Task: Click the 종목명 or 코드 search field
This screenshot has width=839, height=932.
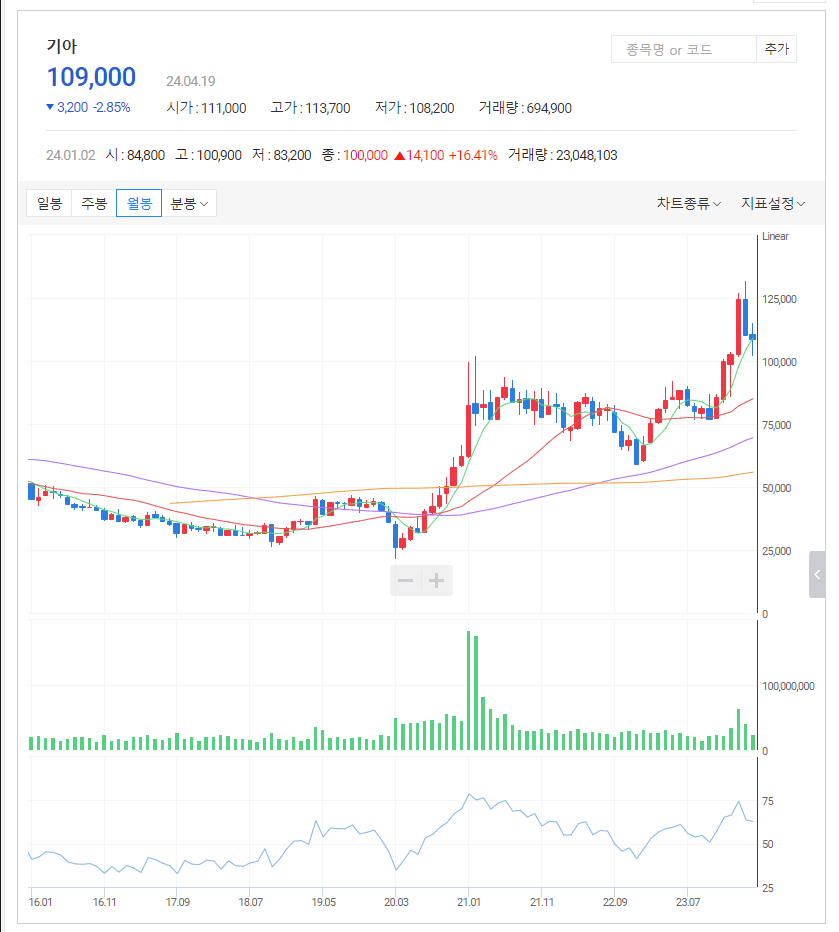Action: pyautogui.click(x=683, y=49)
